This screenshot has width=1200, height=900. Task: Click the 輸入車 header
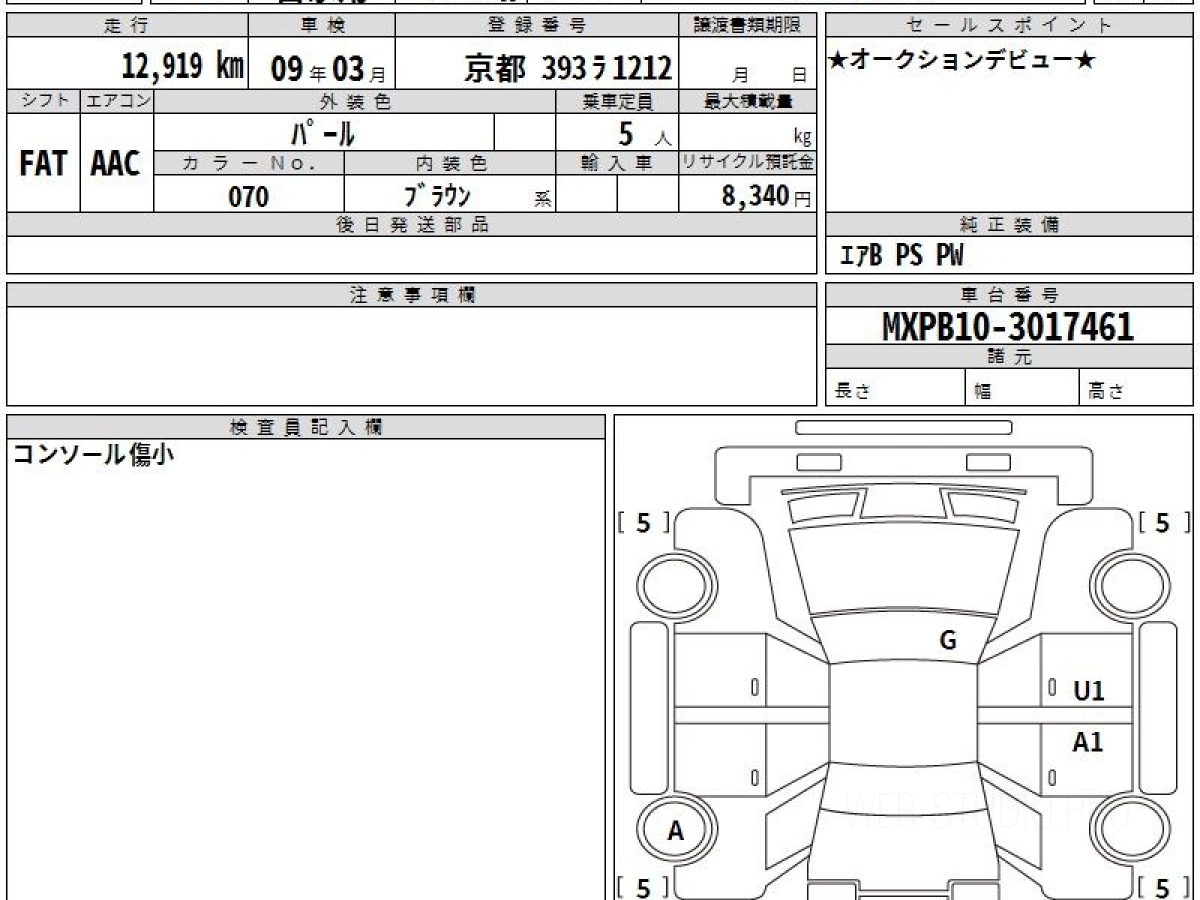[x=617, y=164]
